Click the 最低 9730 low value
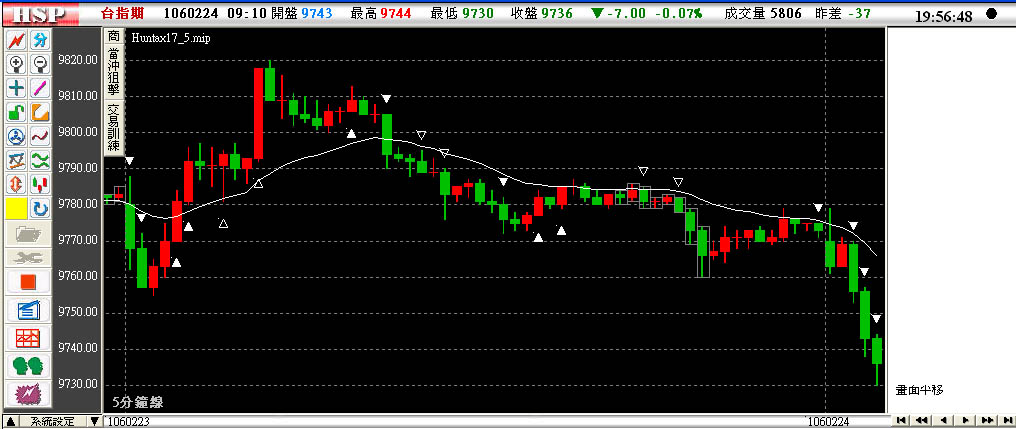Screen dimensions: 1016x429 pyautogui.click(x=461, y=13)
